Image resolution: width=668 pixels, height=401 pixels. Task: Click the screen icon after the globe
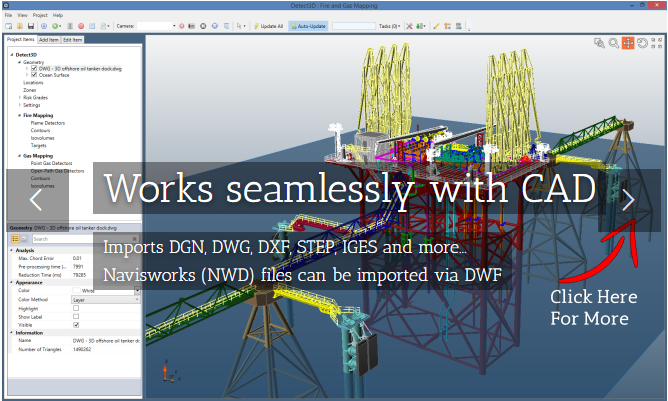coord(226,26)
